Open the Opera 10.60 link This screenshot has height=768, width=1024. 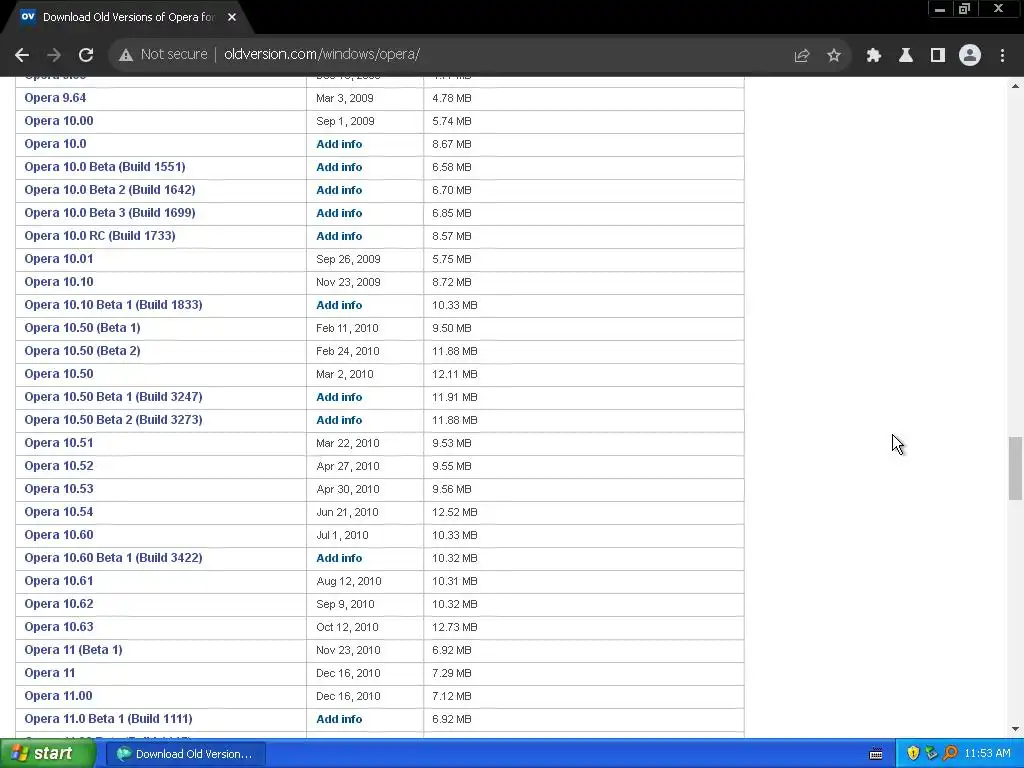point(59,535)
